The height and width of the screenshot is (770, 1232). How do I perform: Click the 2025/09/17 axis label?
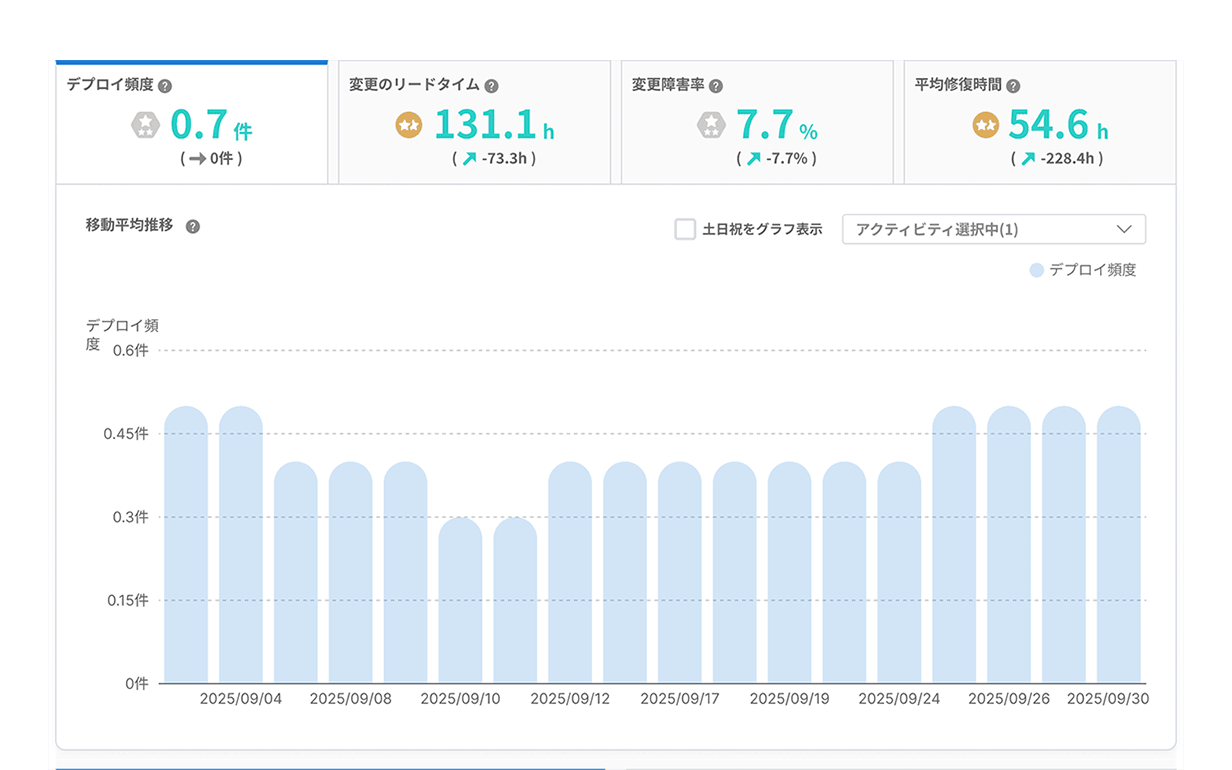point(680,699)
